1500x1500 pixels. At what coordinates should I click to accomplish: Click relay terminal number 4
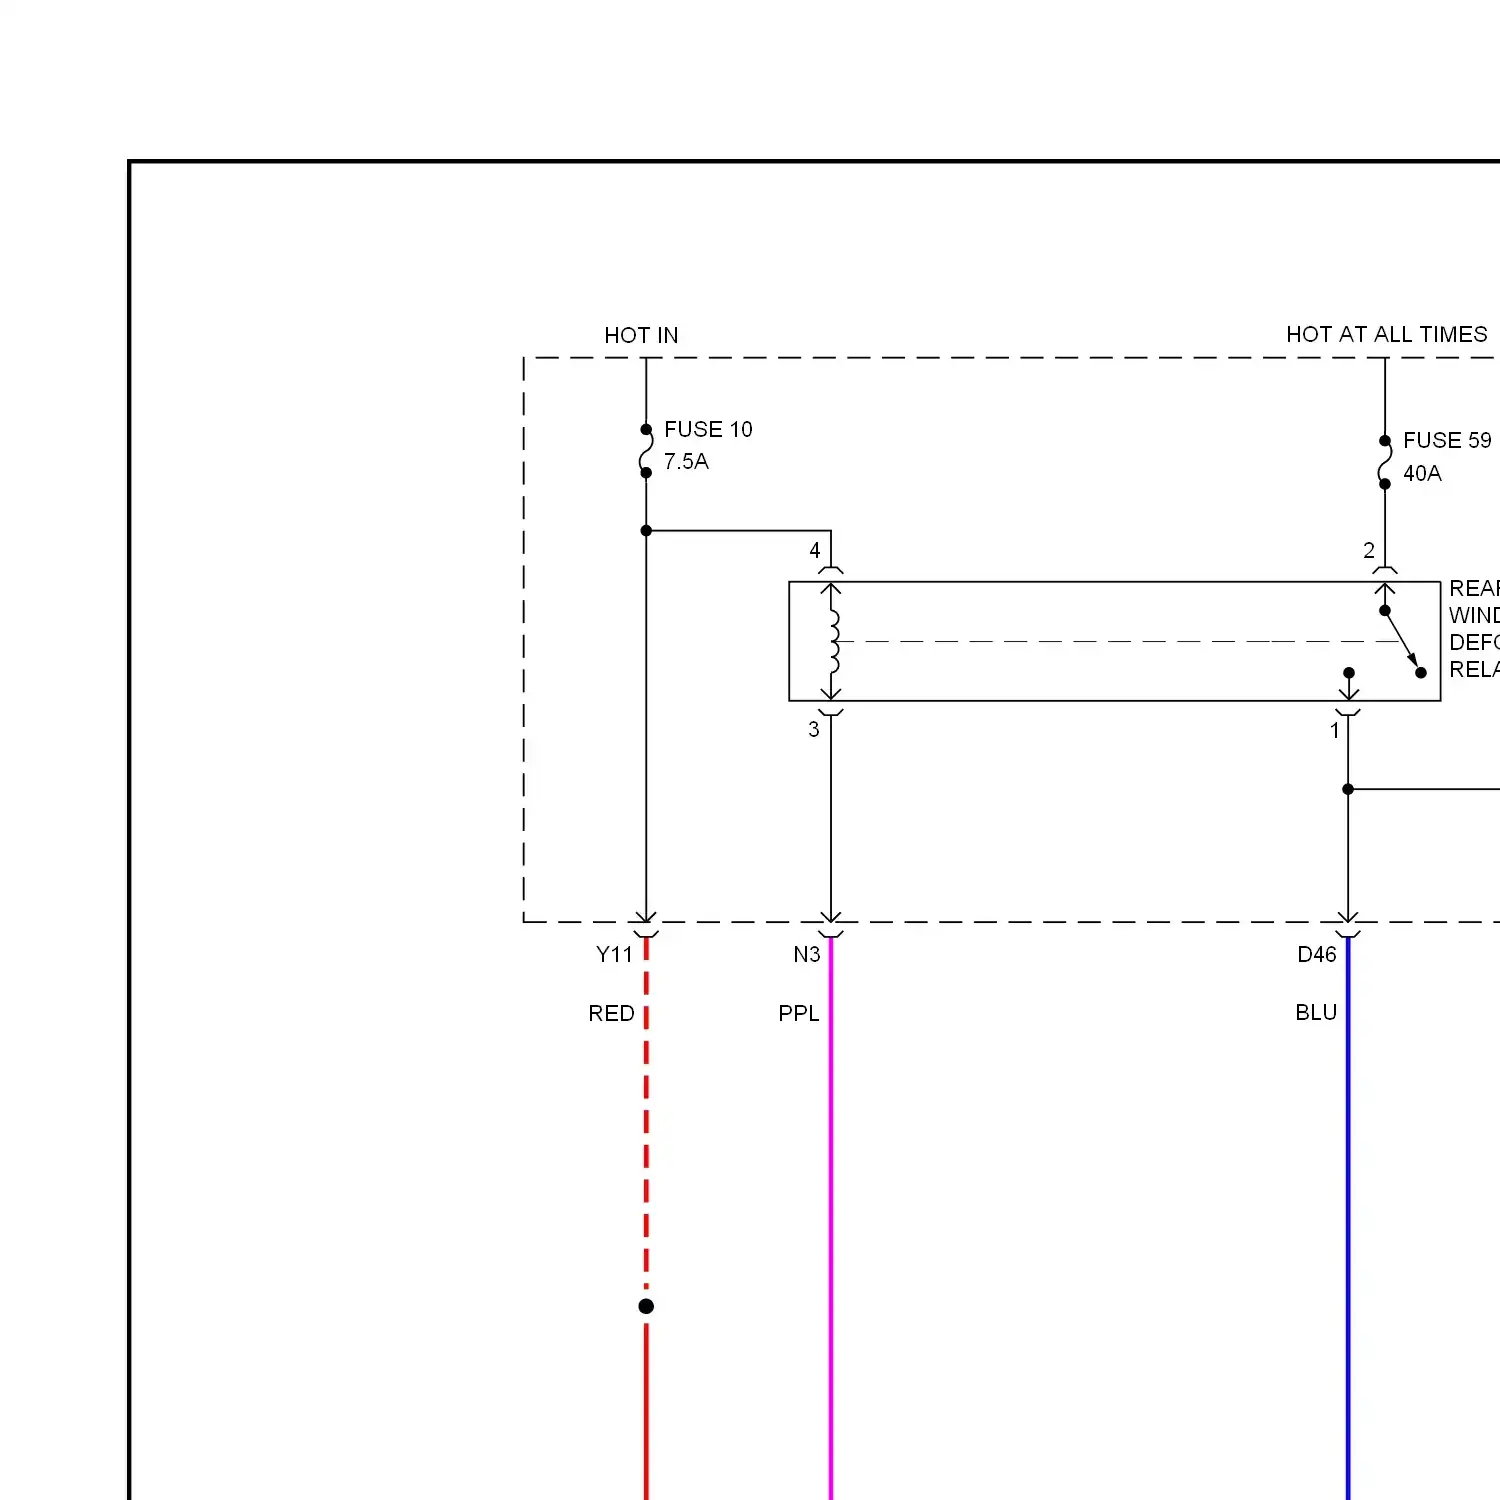click(x=815, y=550)
